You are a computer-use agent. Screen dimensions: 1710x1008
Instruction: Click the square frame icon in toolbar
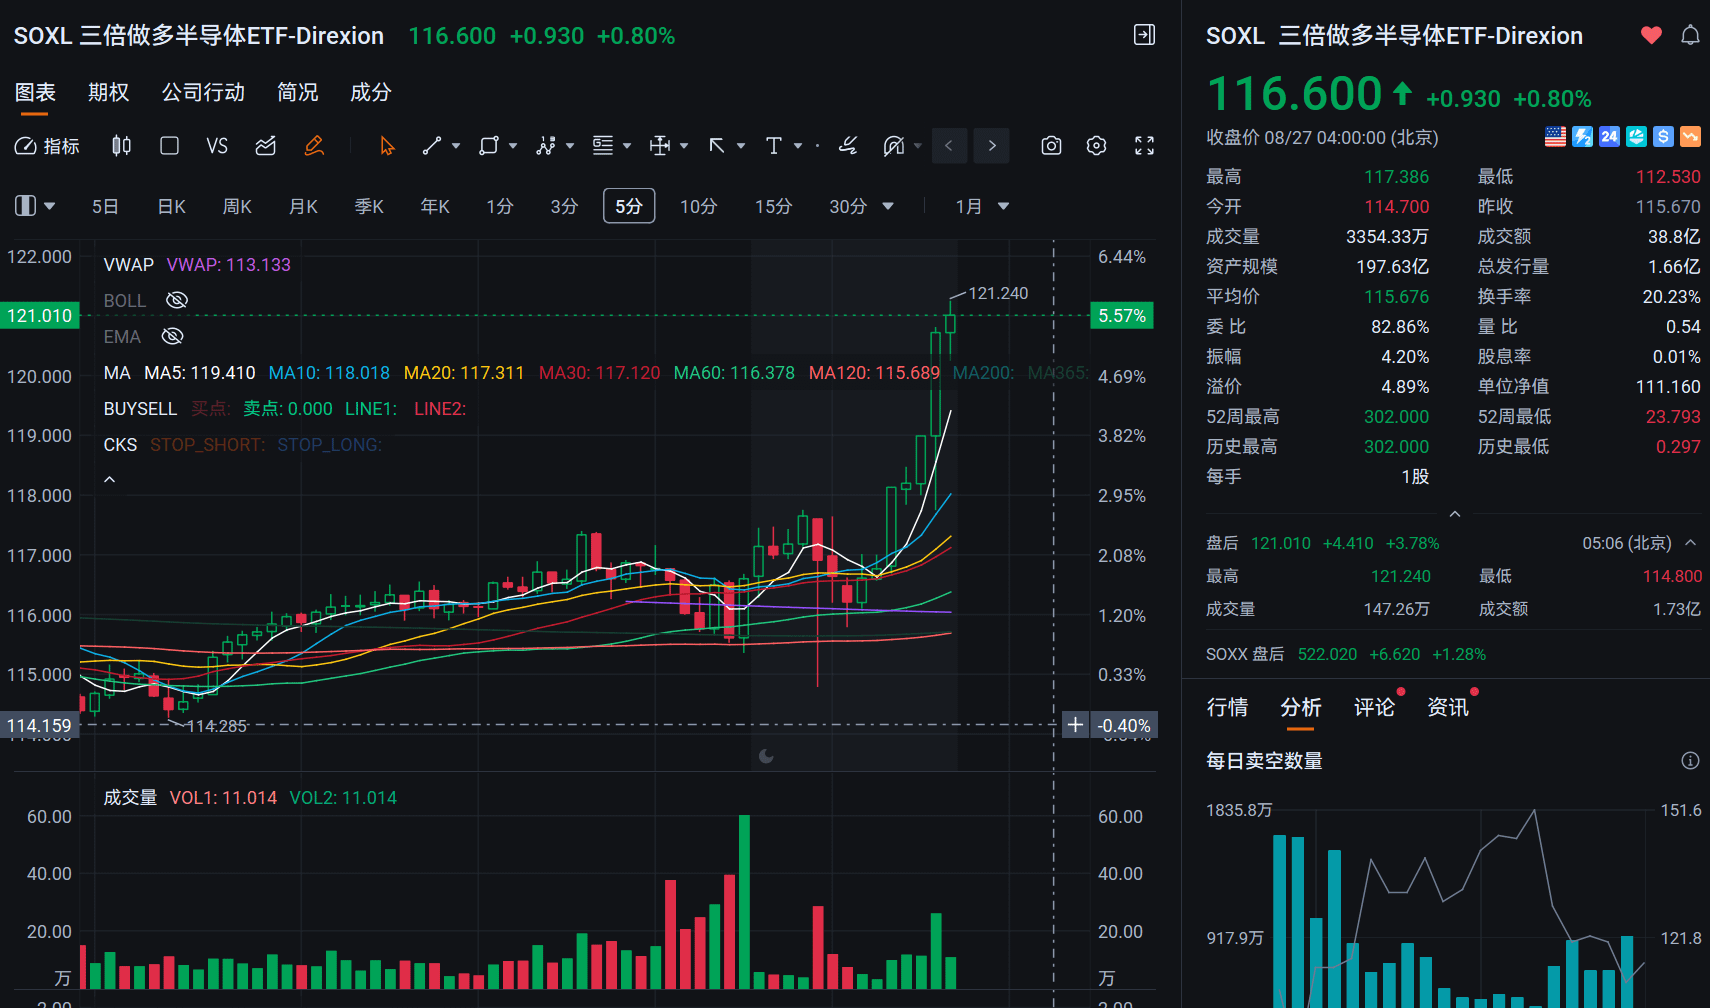pos(170,146)
